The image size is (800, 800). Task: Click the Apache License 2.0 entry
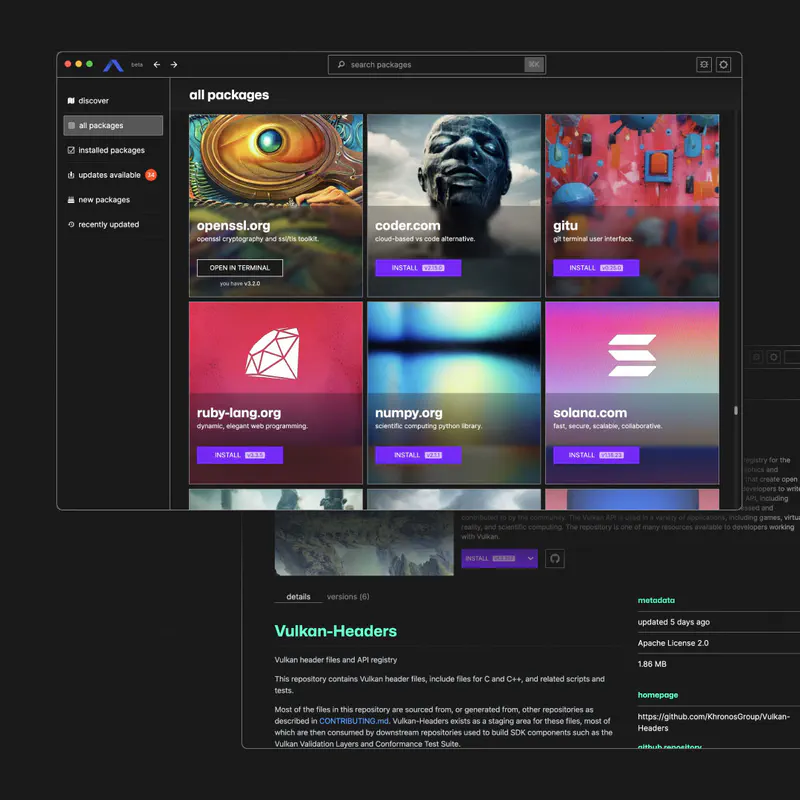pyautogui.click(x=673, y=643)
